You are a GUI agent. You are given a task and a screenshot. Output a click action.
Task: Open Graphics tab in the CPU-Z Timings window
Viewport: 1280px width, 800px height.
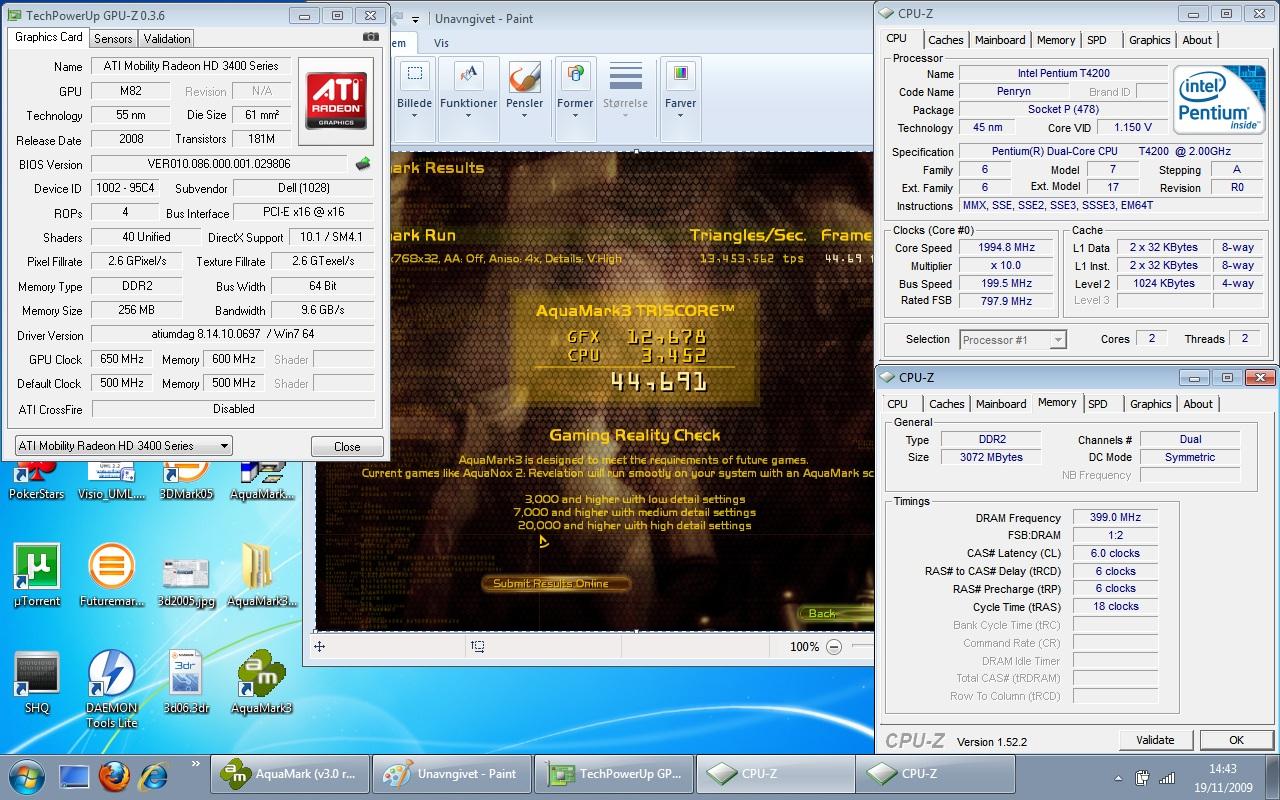coord(1150,404)
